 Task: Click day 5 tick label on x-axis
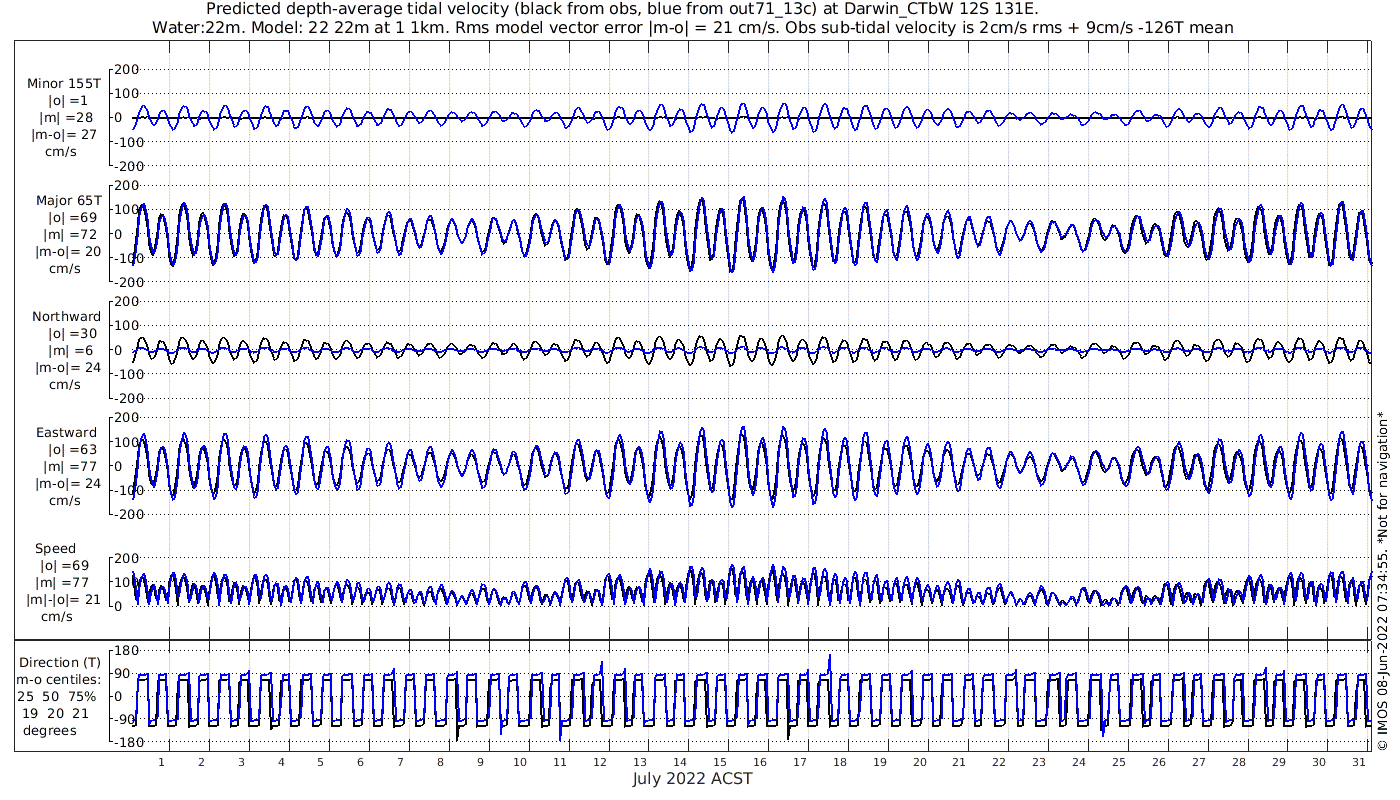click(x=320, y=763)
